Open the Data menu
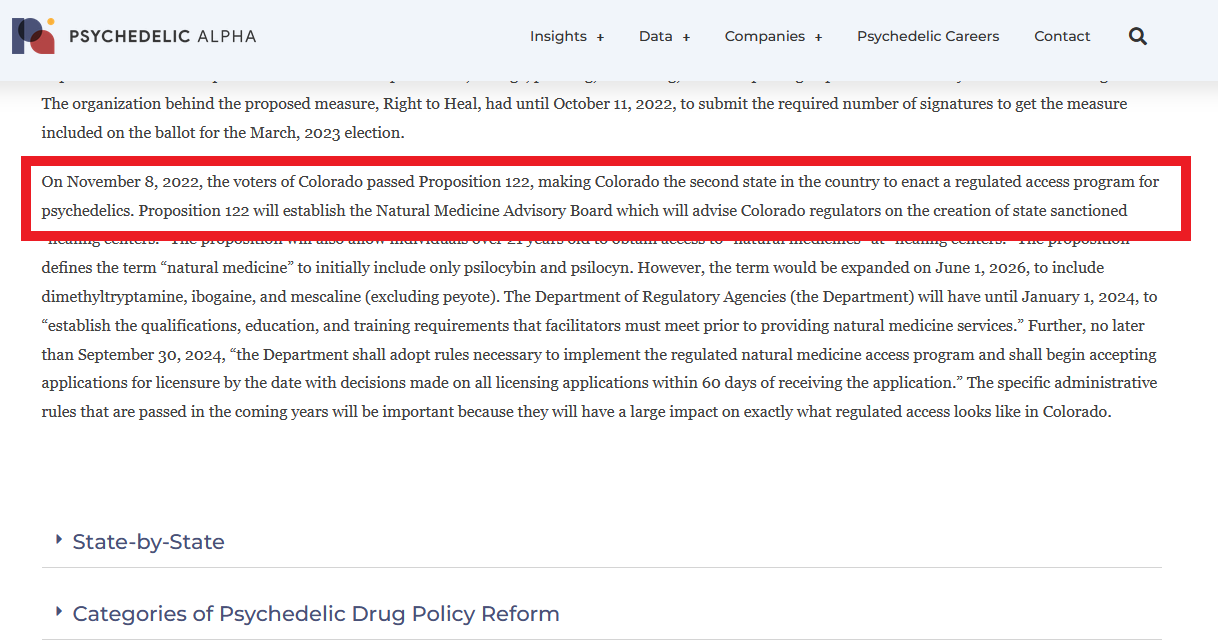This screenshot has width=1218, height=643. click(x=655, y=36)
